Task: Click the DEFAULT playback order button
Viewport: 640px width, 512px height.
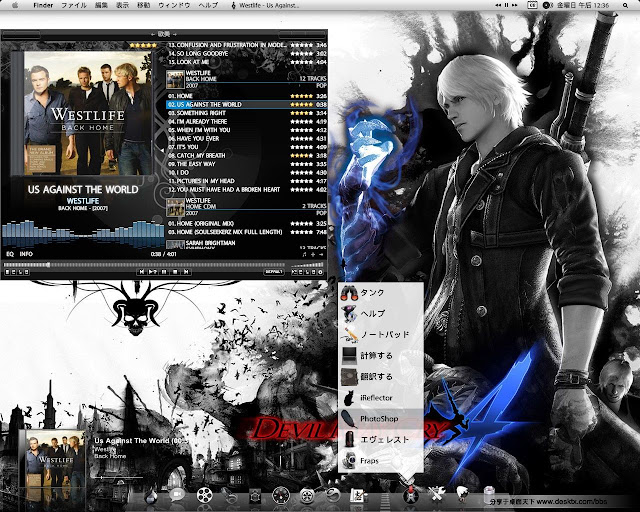Action: tap(274, 272)
